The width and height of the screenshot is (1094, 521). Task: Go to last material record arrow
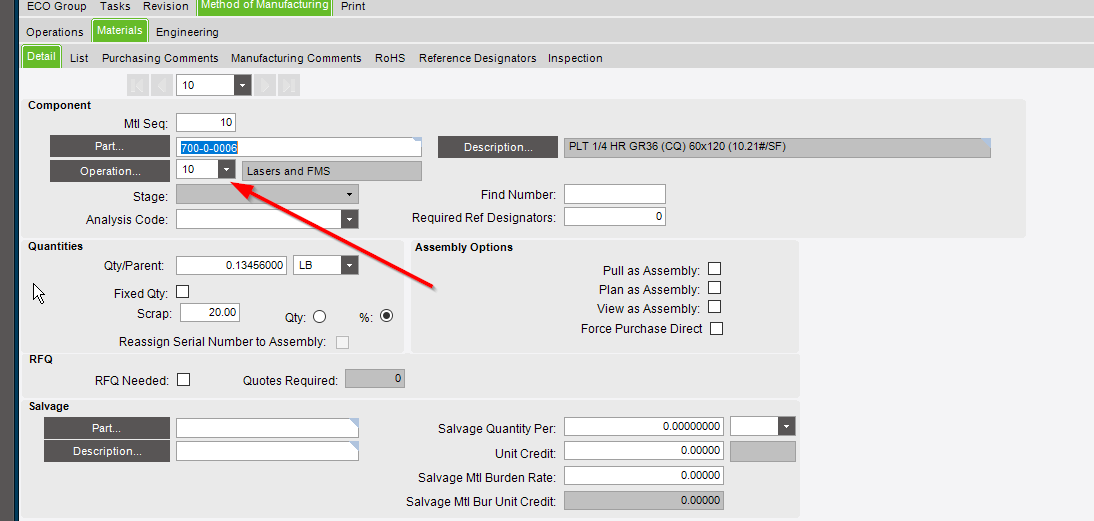click(x=289, y=85)
